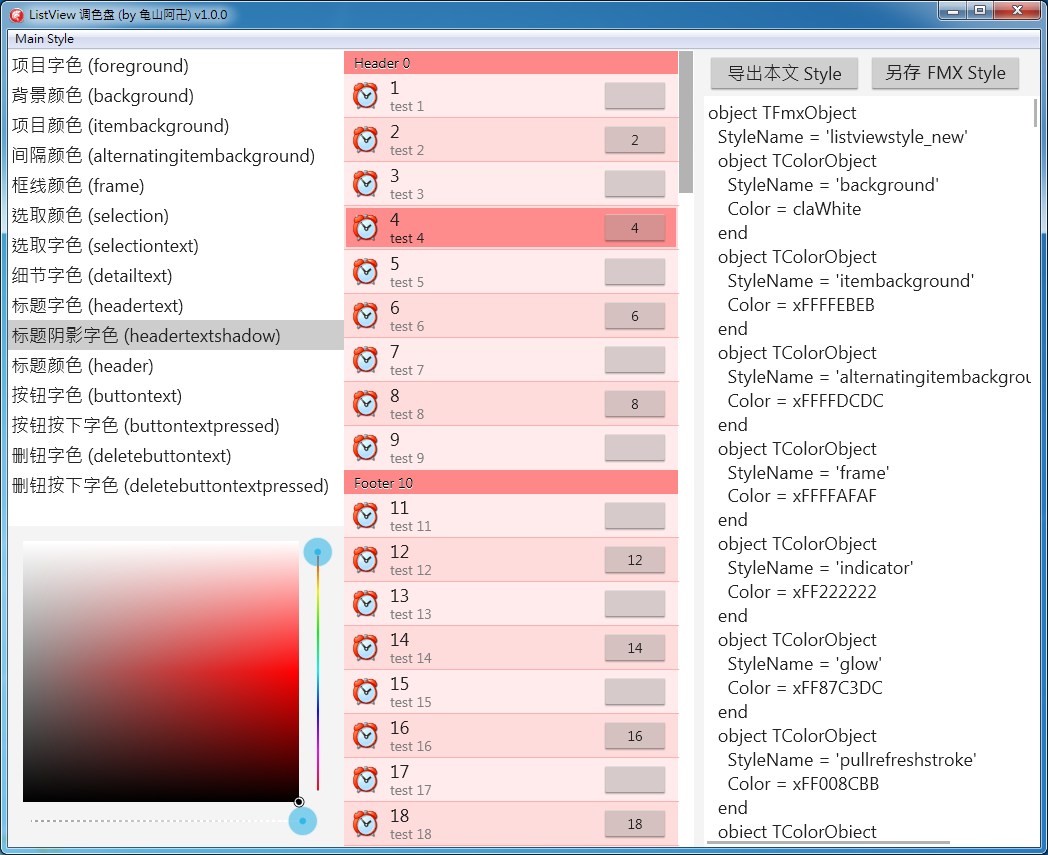Viewport: 1048px width, 855px height.
Task: Click the alarm clock icon in row 2
Action: click(366, 140)
